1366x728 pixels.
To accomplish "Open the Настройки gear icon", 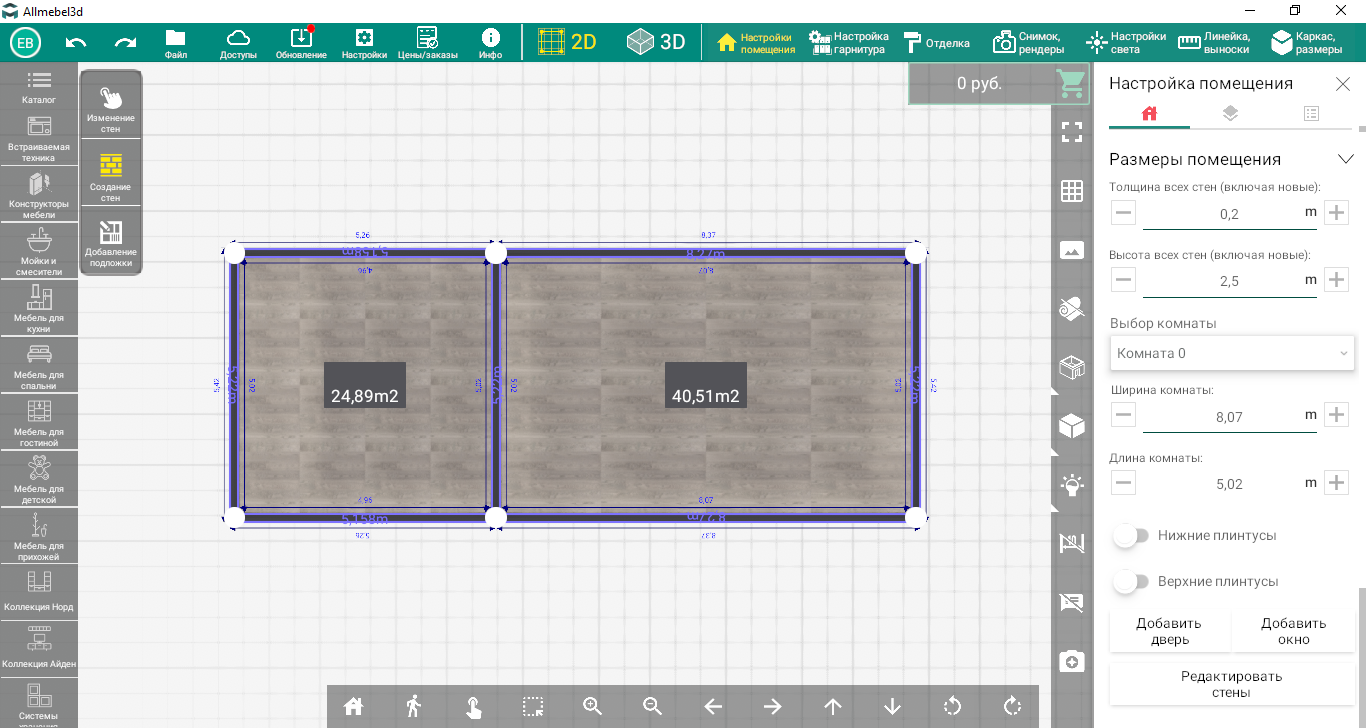I will point(364,43).
